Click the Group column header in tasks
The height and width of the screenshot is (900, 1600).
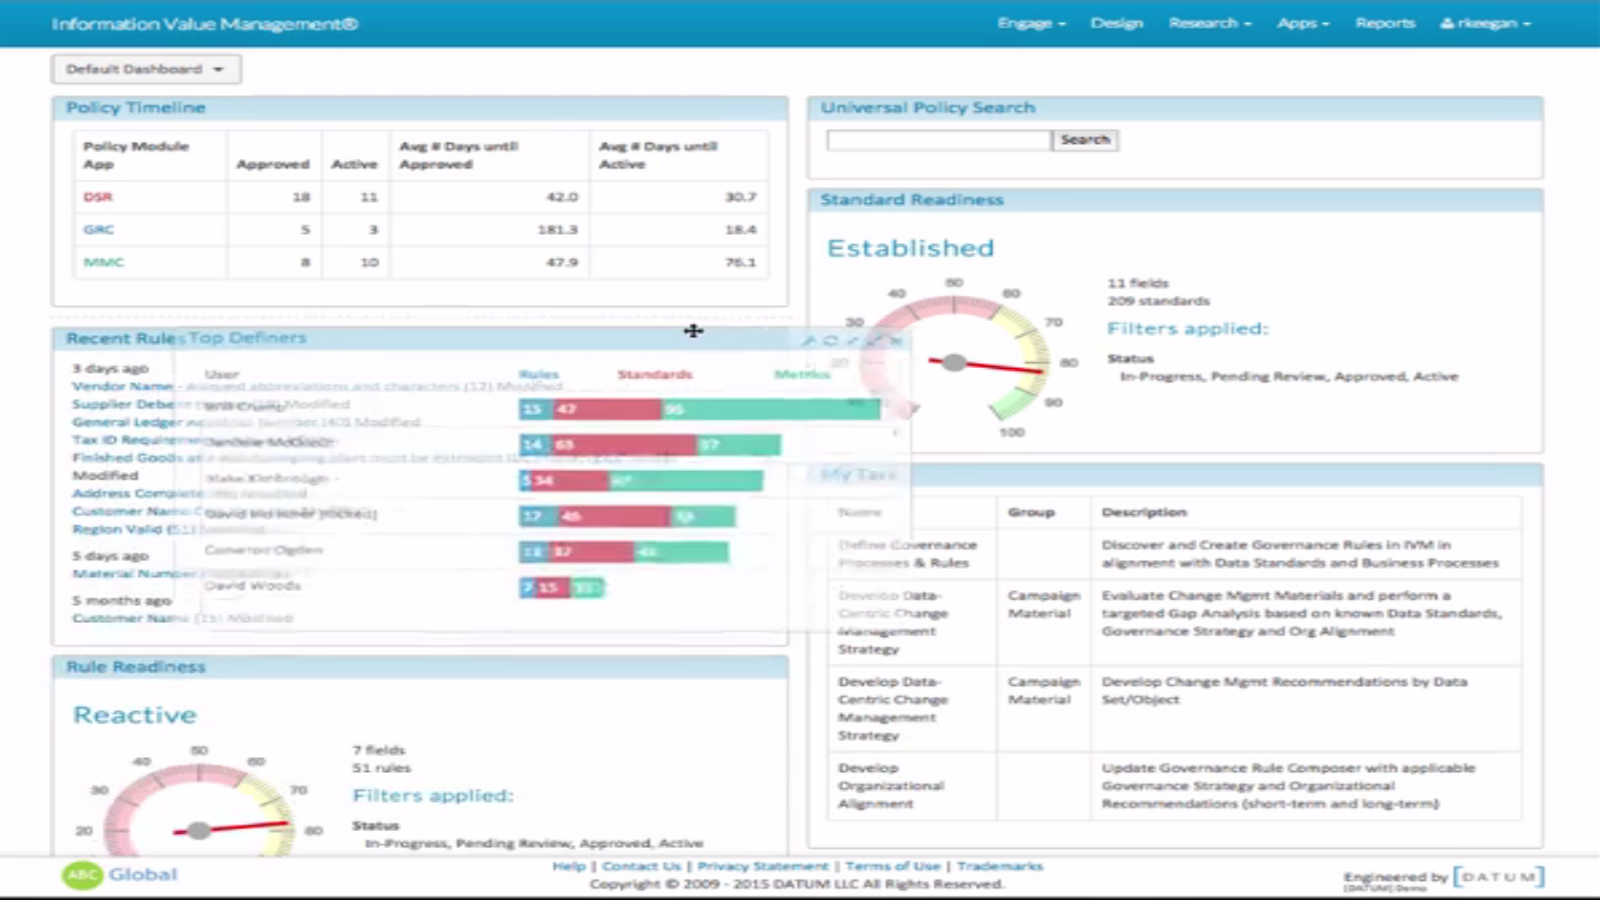[1031, 512]
